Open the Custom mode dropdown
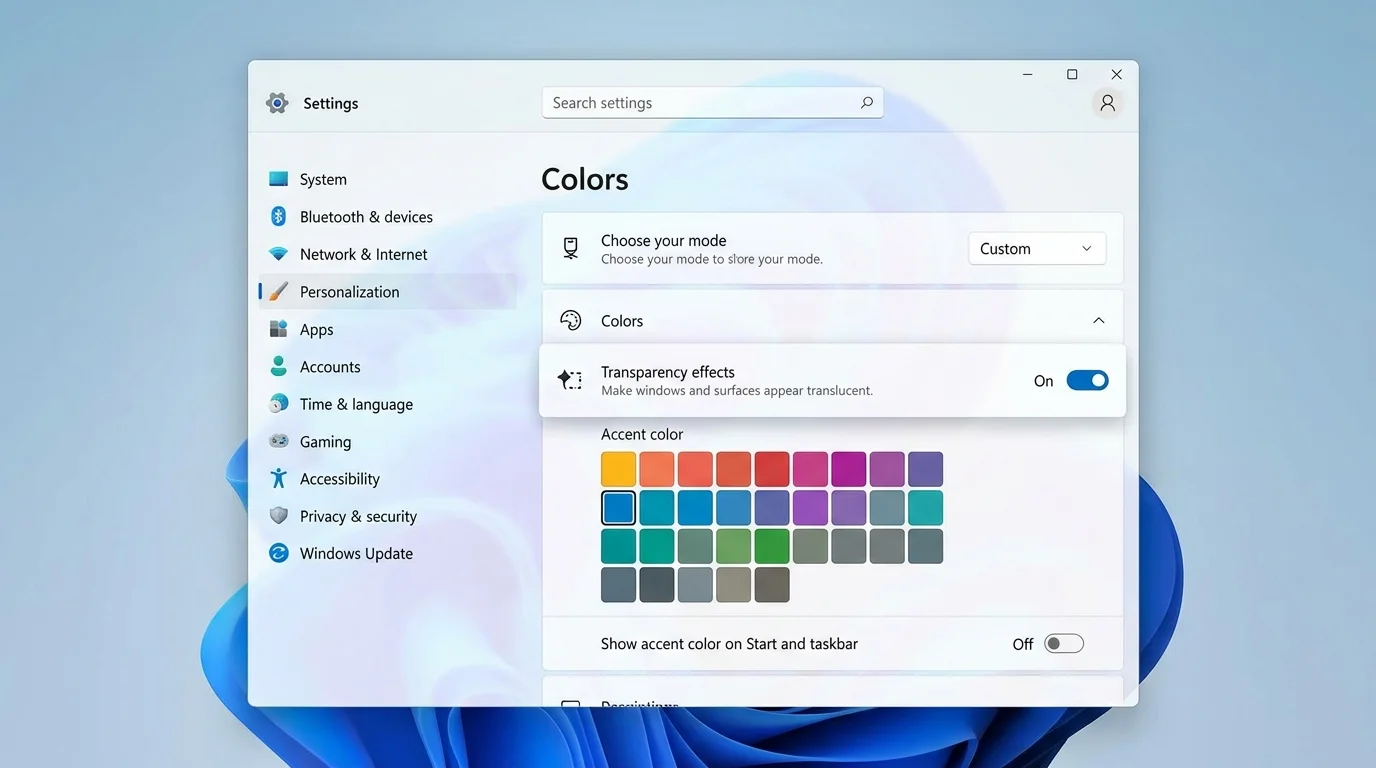The width and height of the screenshot is (1376, 768). [x=1037, y=249]
